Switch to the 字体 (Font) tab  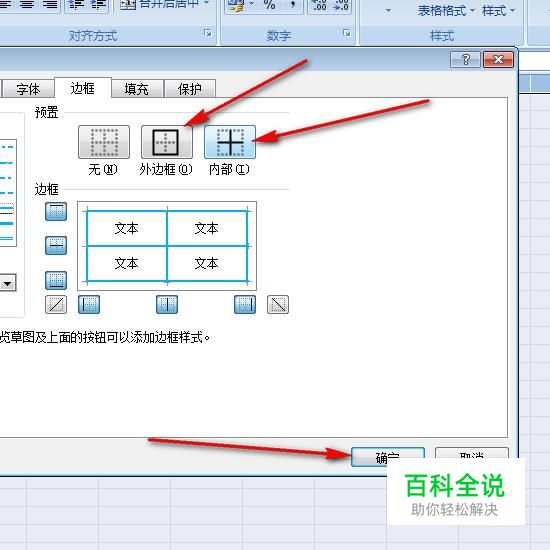pyautogui.click(x=28, y=89)
